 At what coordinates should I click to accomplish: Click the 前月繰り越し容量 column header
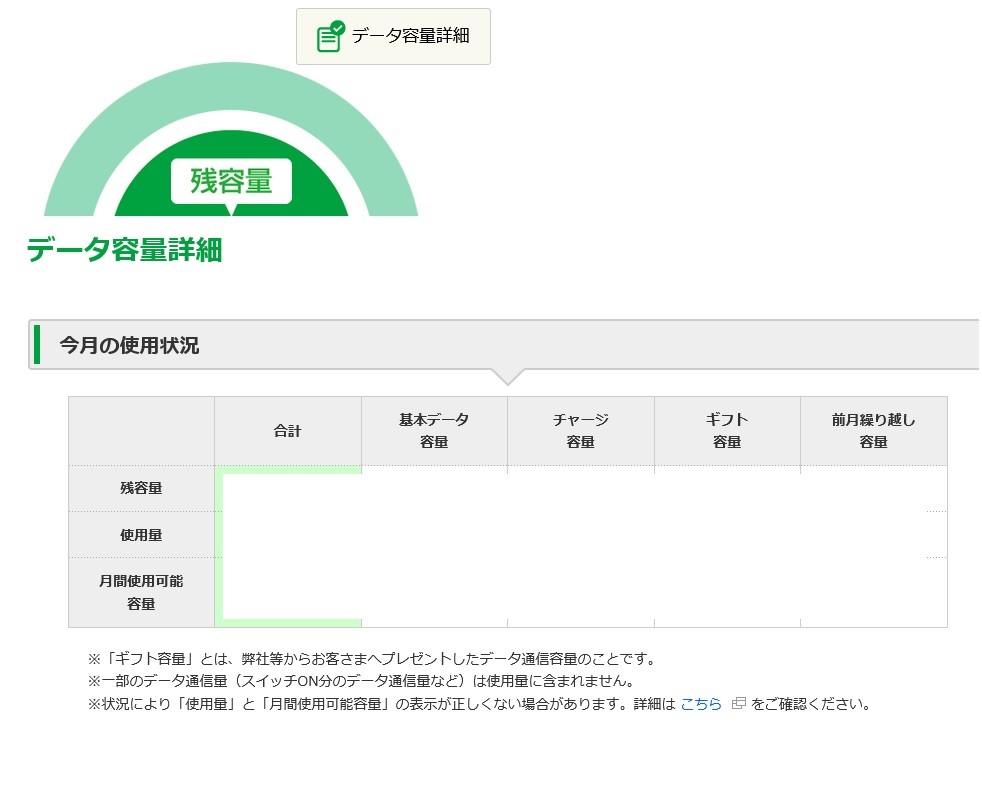point(873,431)
